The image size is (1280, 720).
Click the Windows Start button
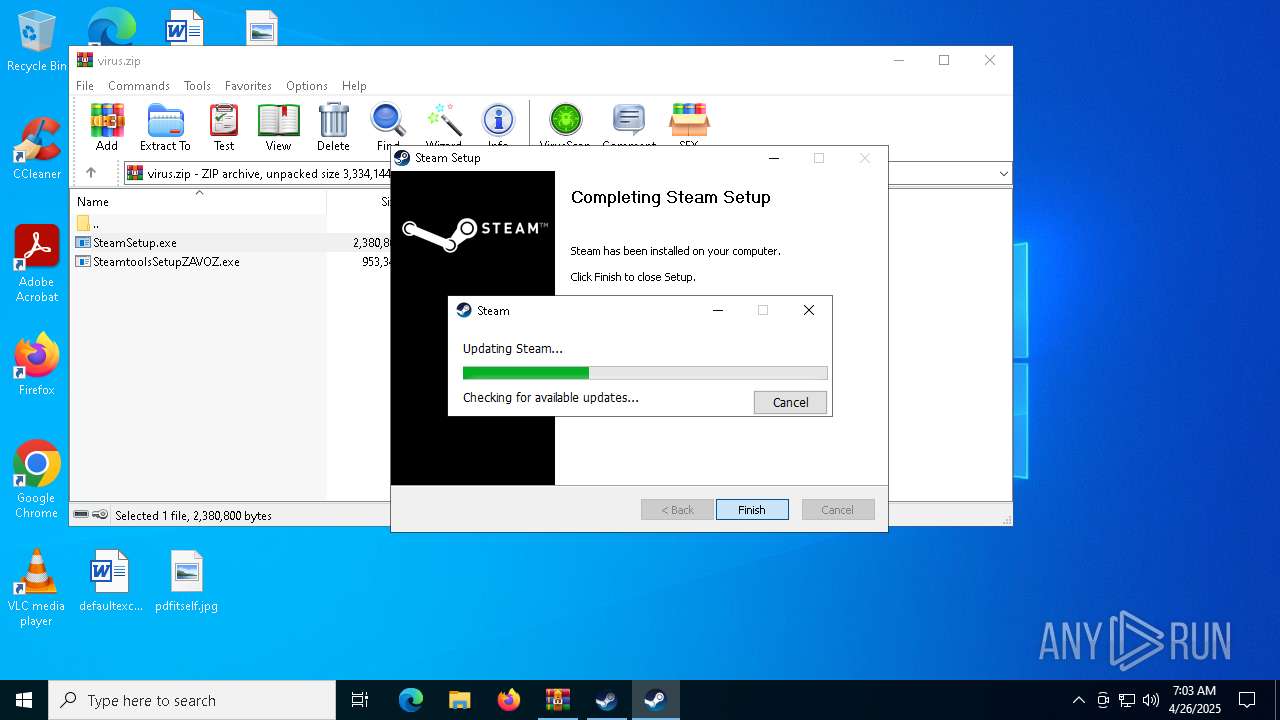tap(24, 700)
